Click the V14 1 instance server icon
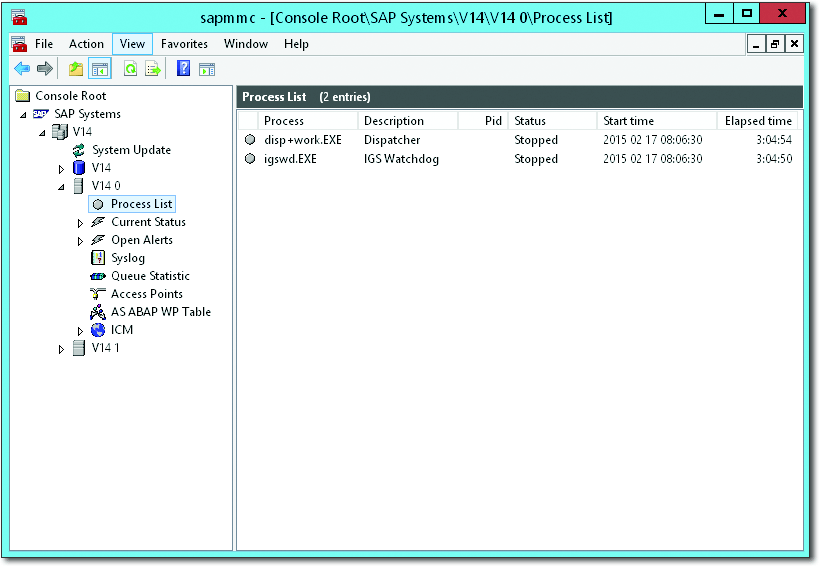The height and width of the screenshot is (566, 819). tap(78, 348)
